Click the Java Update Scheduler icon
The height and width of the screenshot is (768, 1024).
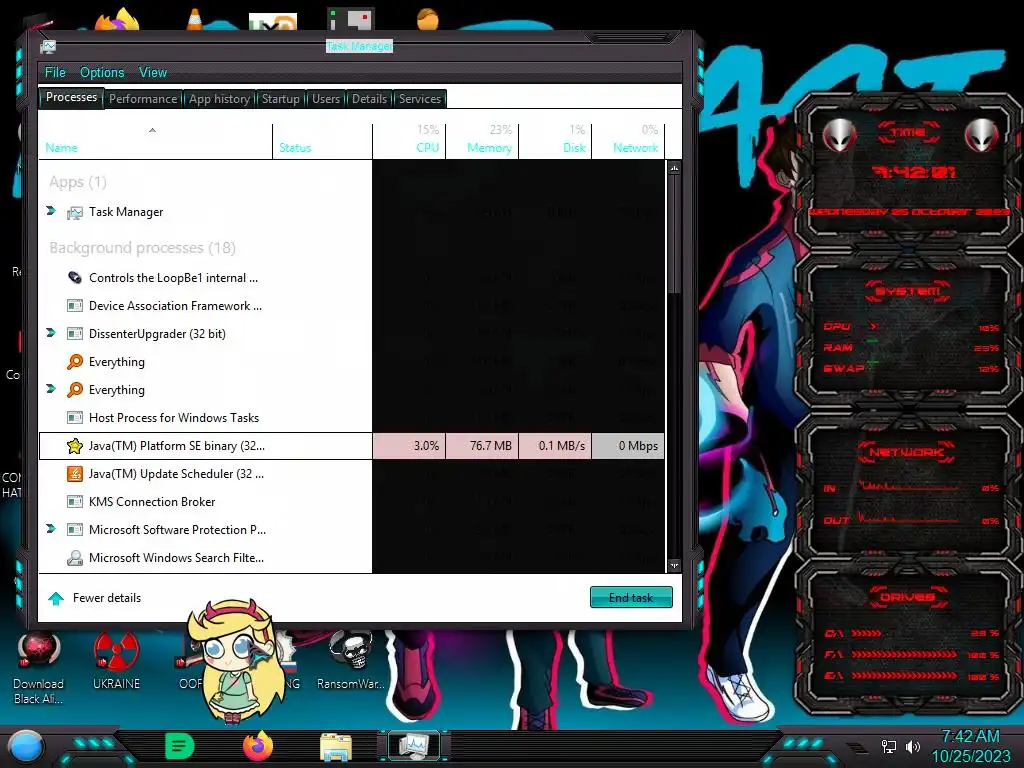coord(75,473)
